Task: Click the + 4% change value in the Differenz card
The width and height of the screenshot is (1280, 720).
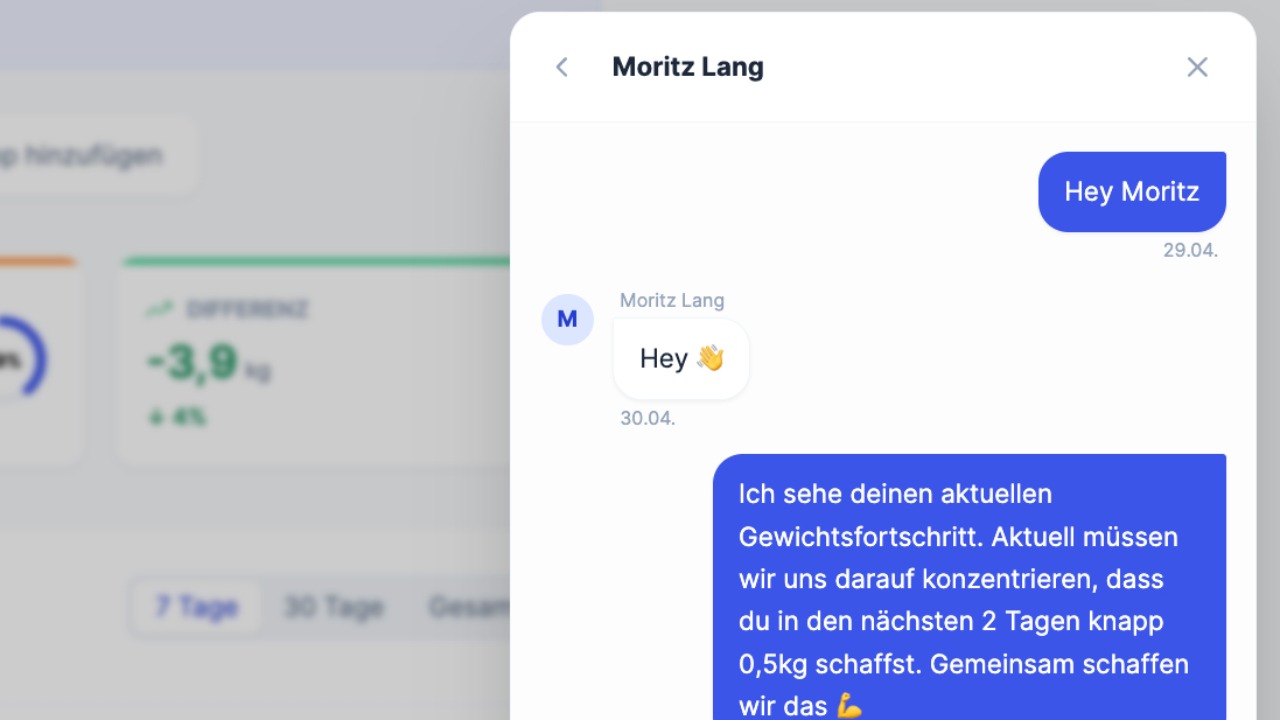Action: coord(178,417)
